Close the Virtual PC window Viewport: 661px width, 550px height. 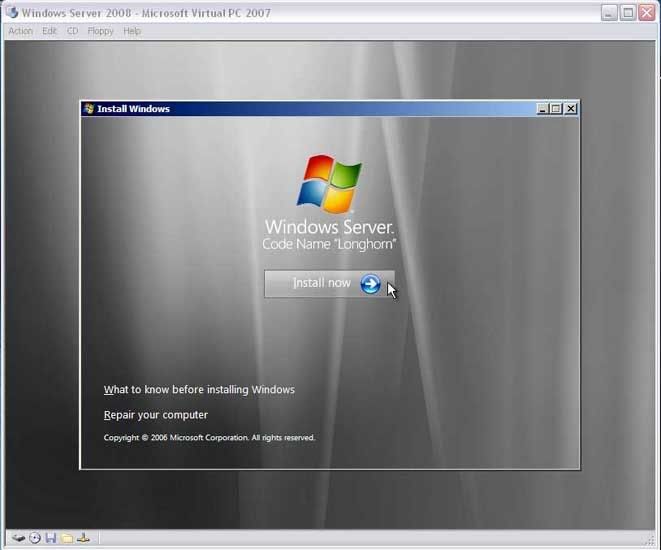click(x=646, y=13)
